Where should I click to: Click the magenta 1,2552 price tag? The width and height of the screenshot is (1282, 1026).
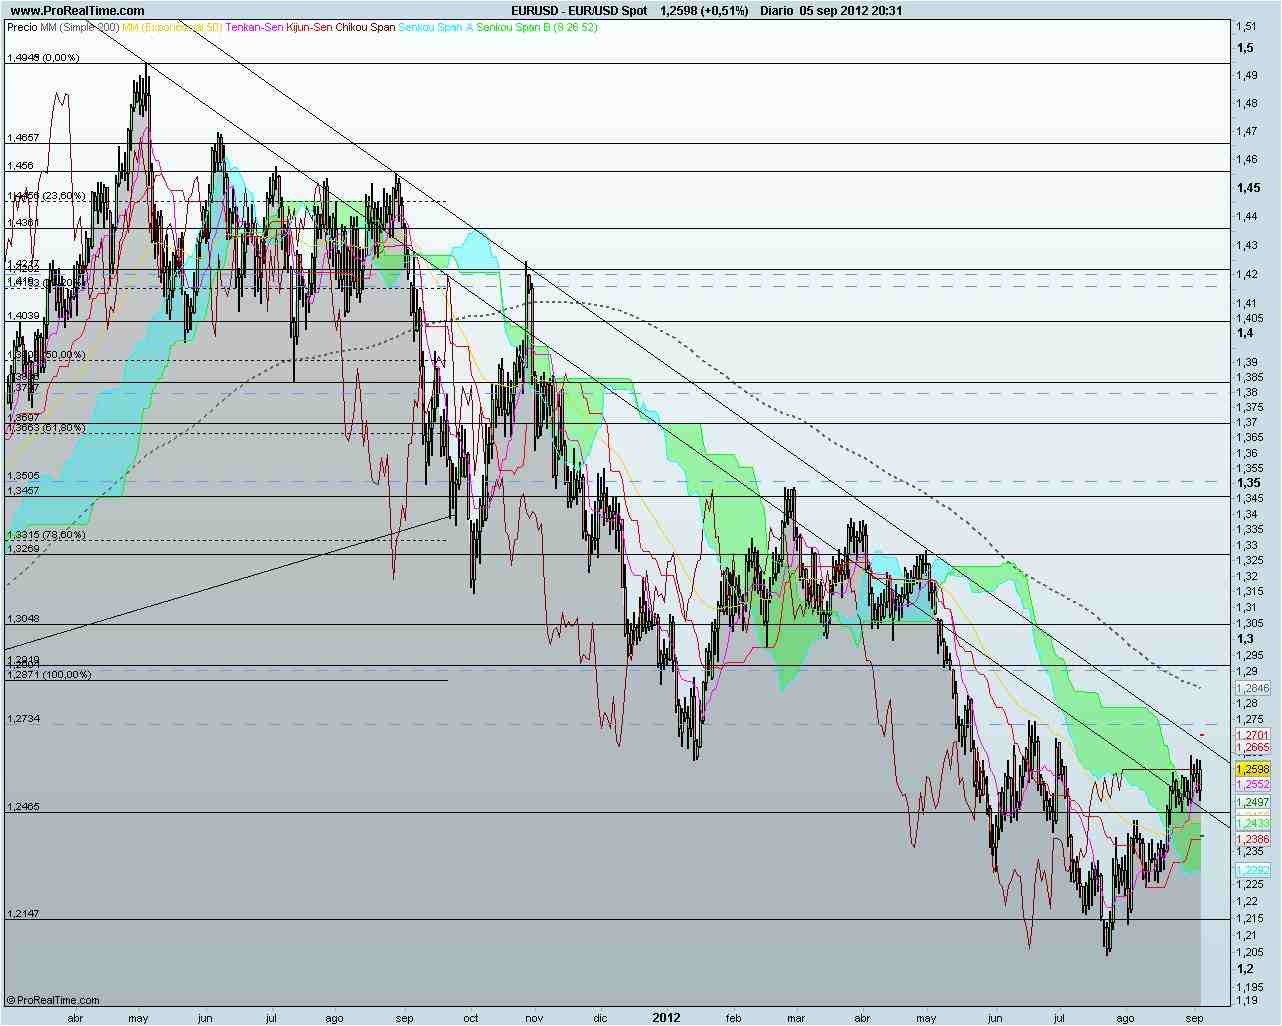[x=1252, y=784]
